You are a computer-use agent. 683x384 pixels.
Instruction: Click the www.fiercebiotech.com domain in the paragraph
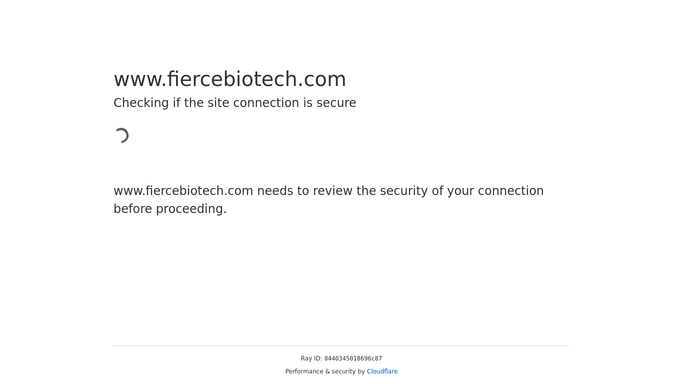[183, 191]
